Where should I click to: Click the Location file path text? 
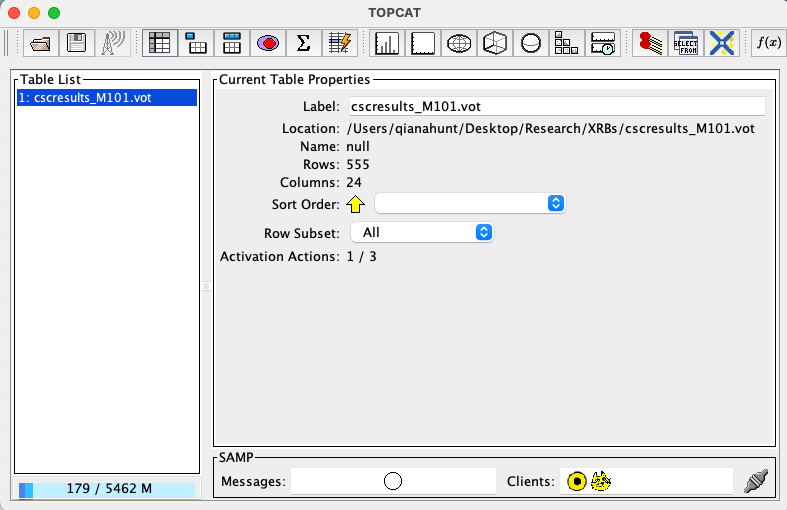(x=551, y=129)
